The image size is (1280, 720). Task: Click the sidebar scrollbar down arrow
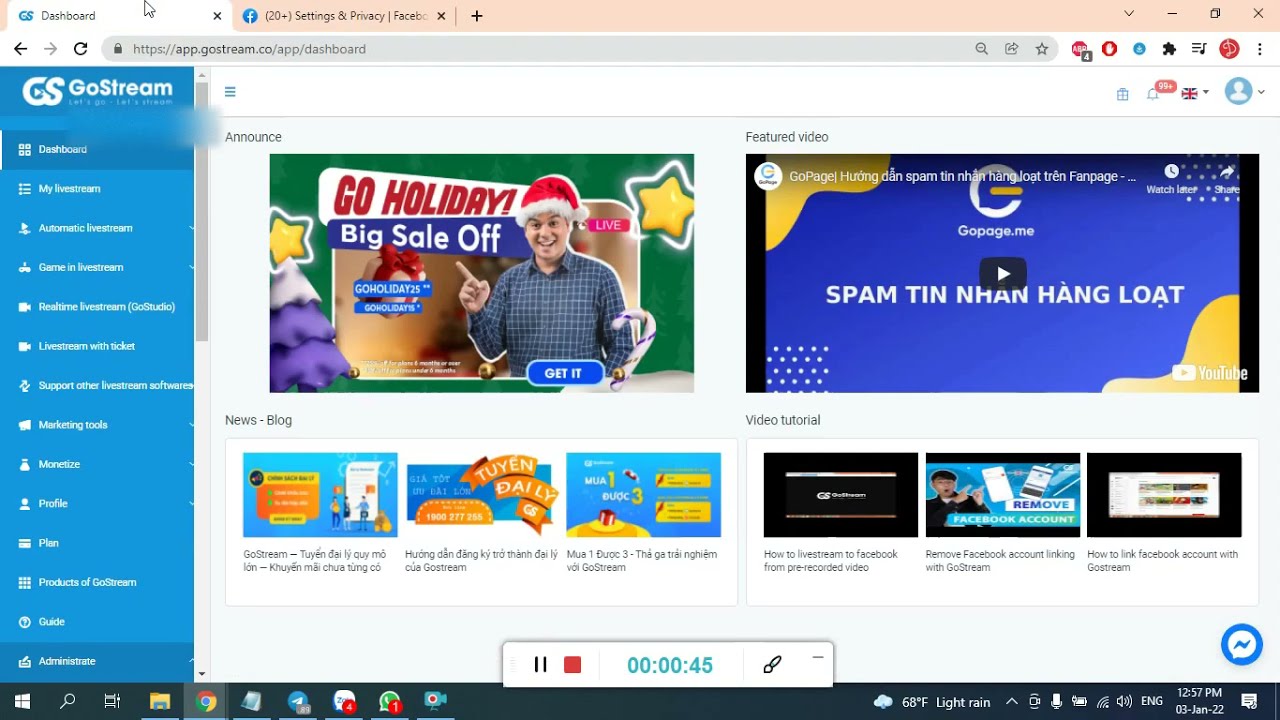pos(202,675)
